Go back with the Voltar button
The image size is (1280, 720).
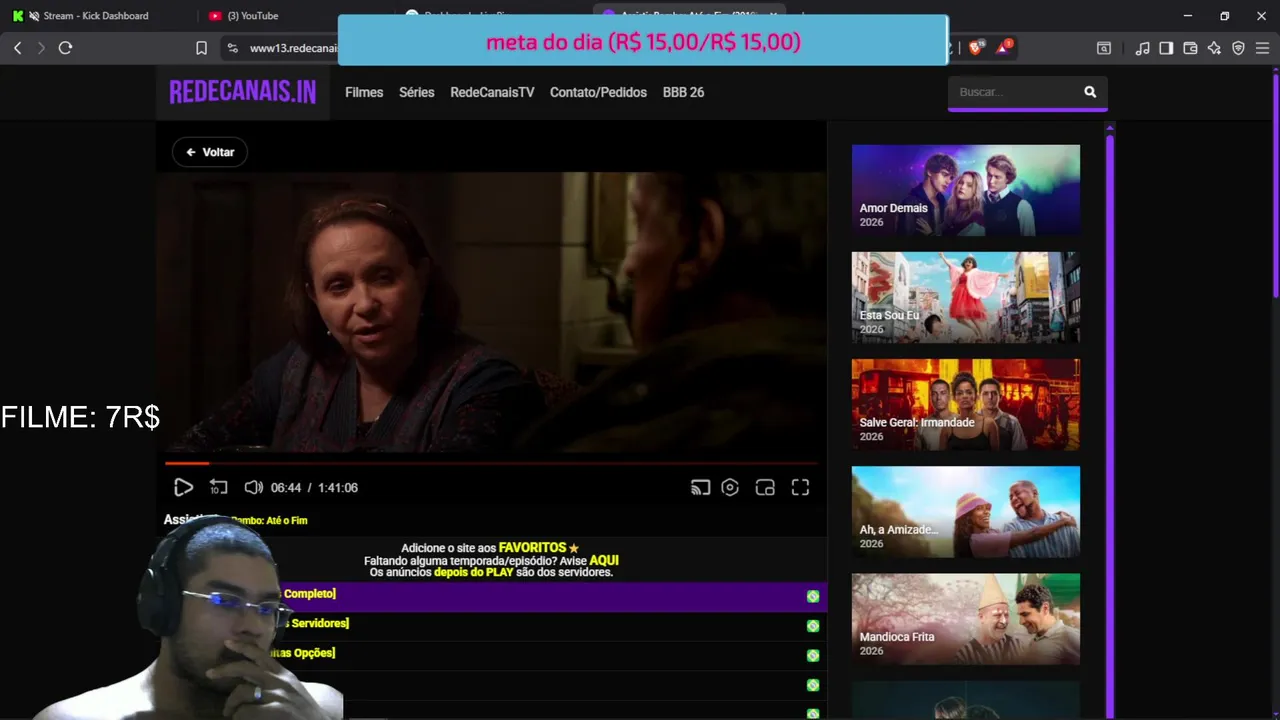coord(210,152)
